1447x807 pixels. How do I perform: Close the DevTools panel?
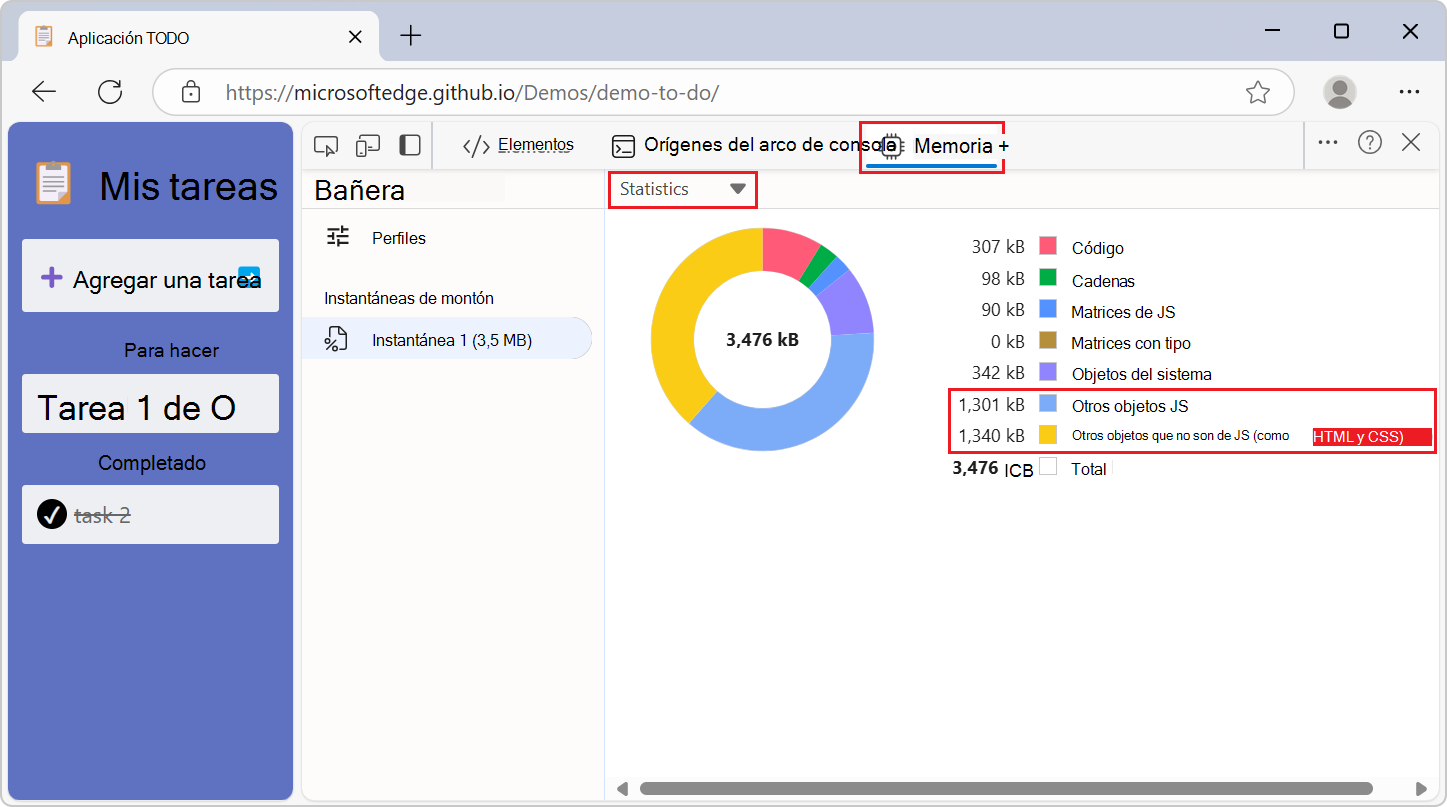pos(1411,142)
